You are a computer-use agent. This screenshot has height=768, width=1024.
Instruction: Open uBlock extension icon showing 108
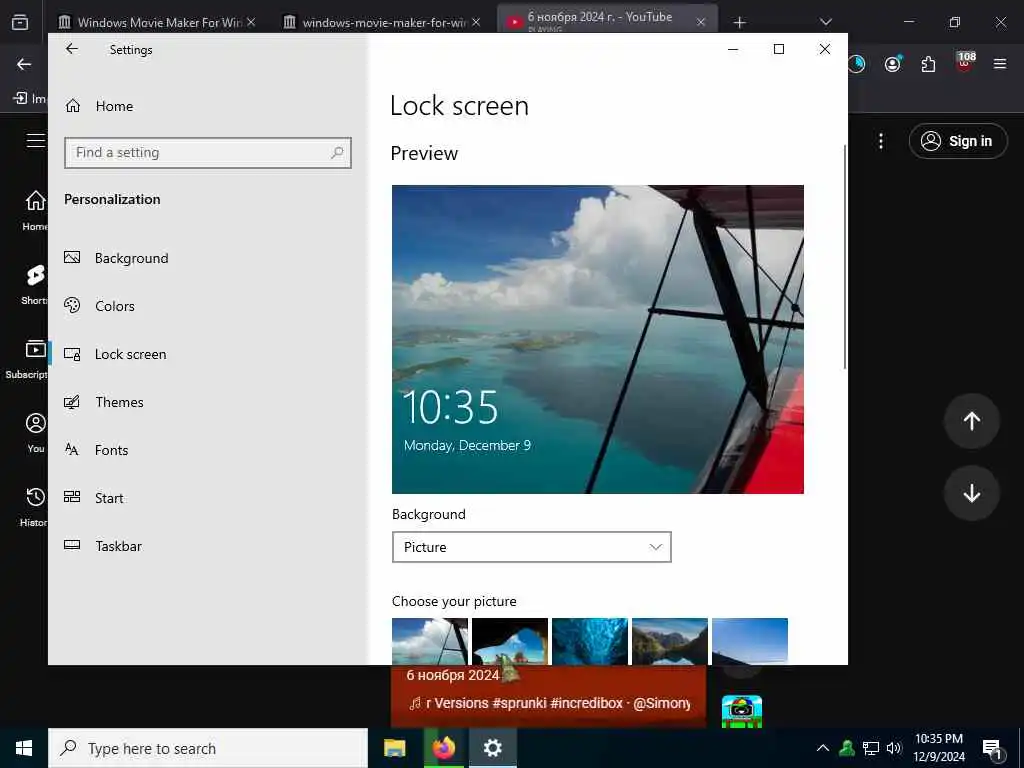pos(965,61)
